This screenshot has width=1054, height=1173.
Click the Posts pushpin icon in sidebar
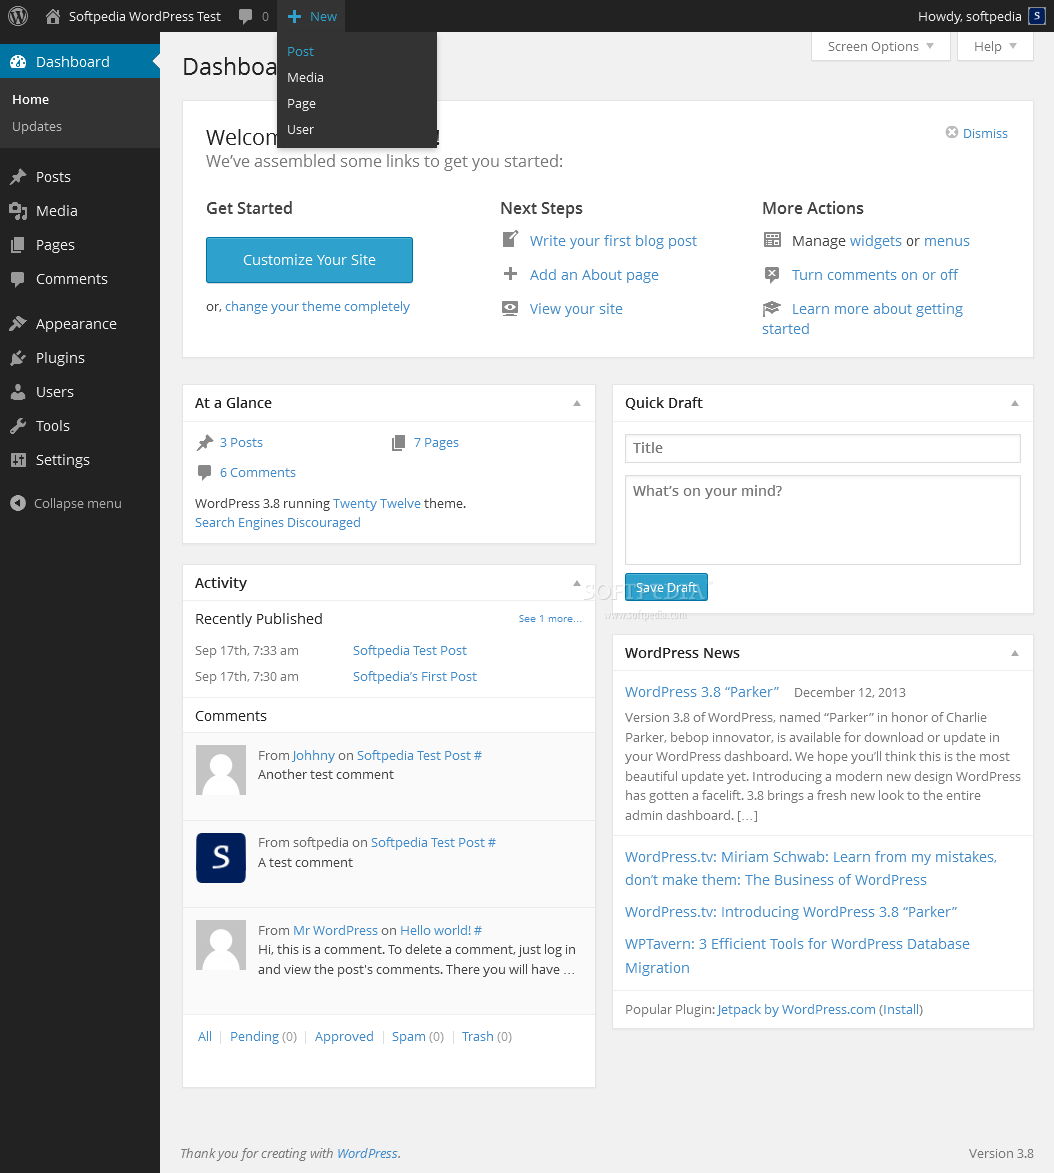(x=18, y=177)
